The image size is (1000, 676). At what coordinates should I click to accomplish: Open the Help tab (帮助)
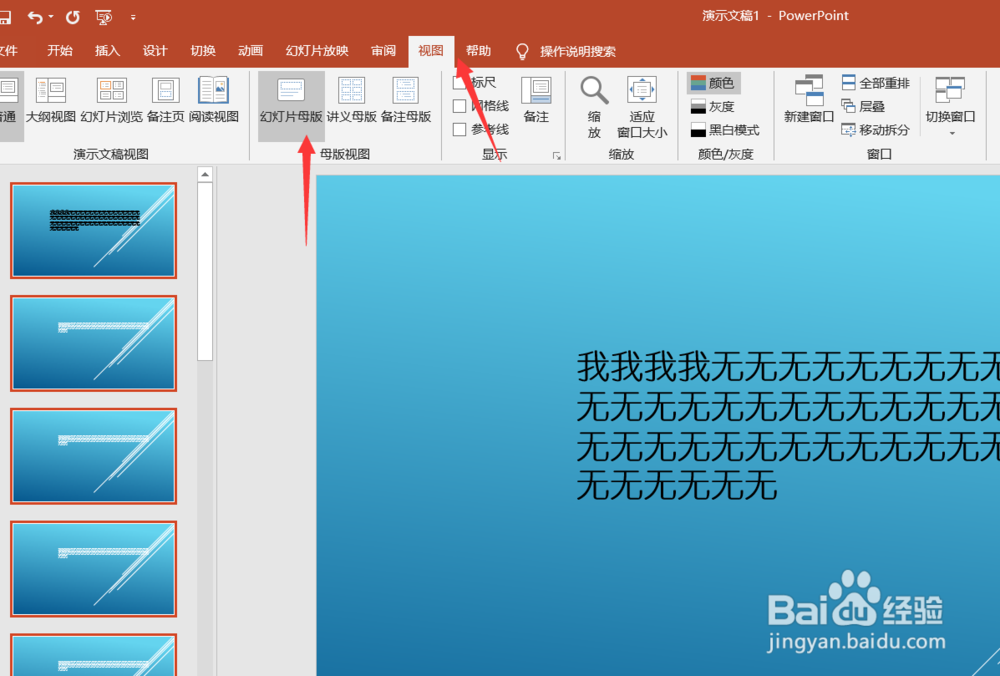[478, 51]
